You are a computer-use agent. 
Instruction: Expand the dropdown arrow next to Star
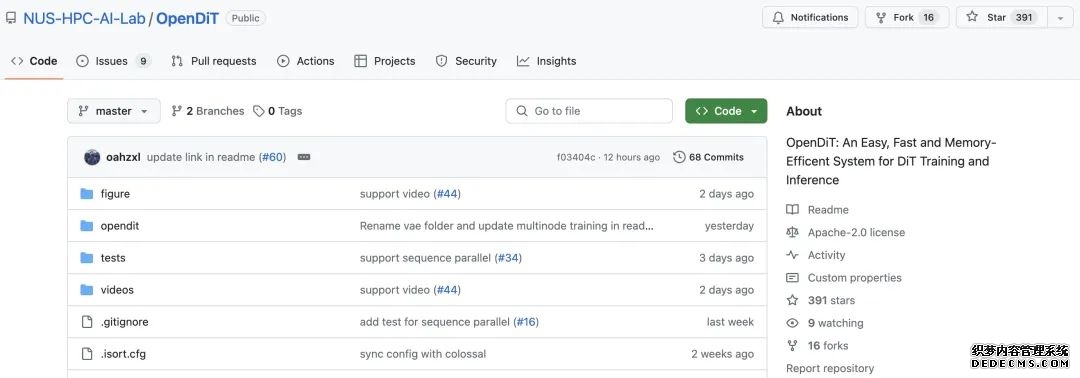[1060, 17]
